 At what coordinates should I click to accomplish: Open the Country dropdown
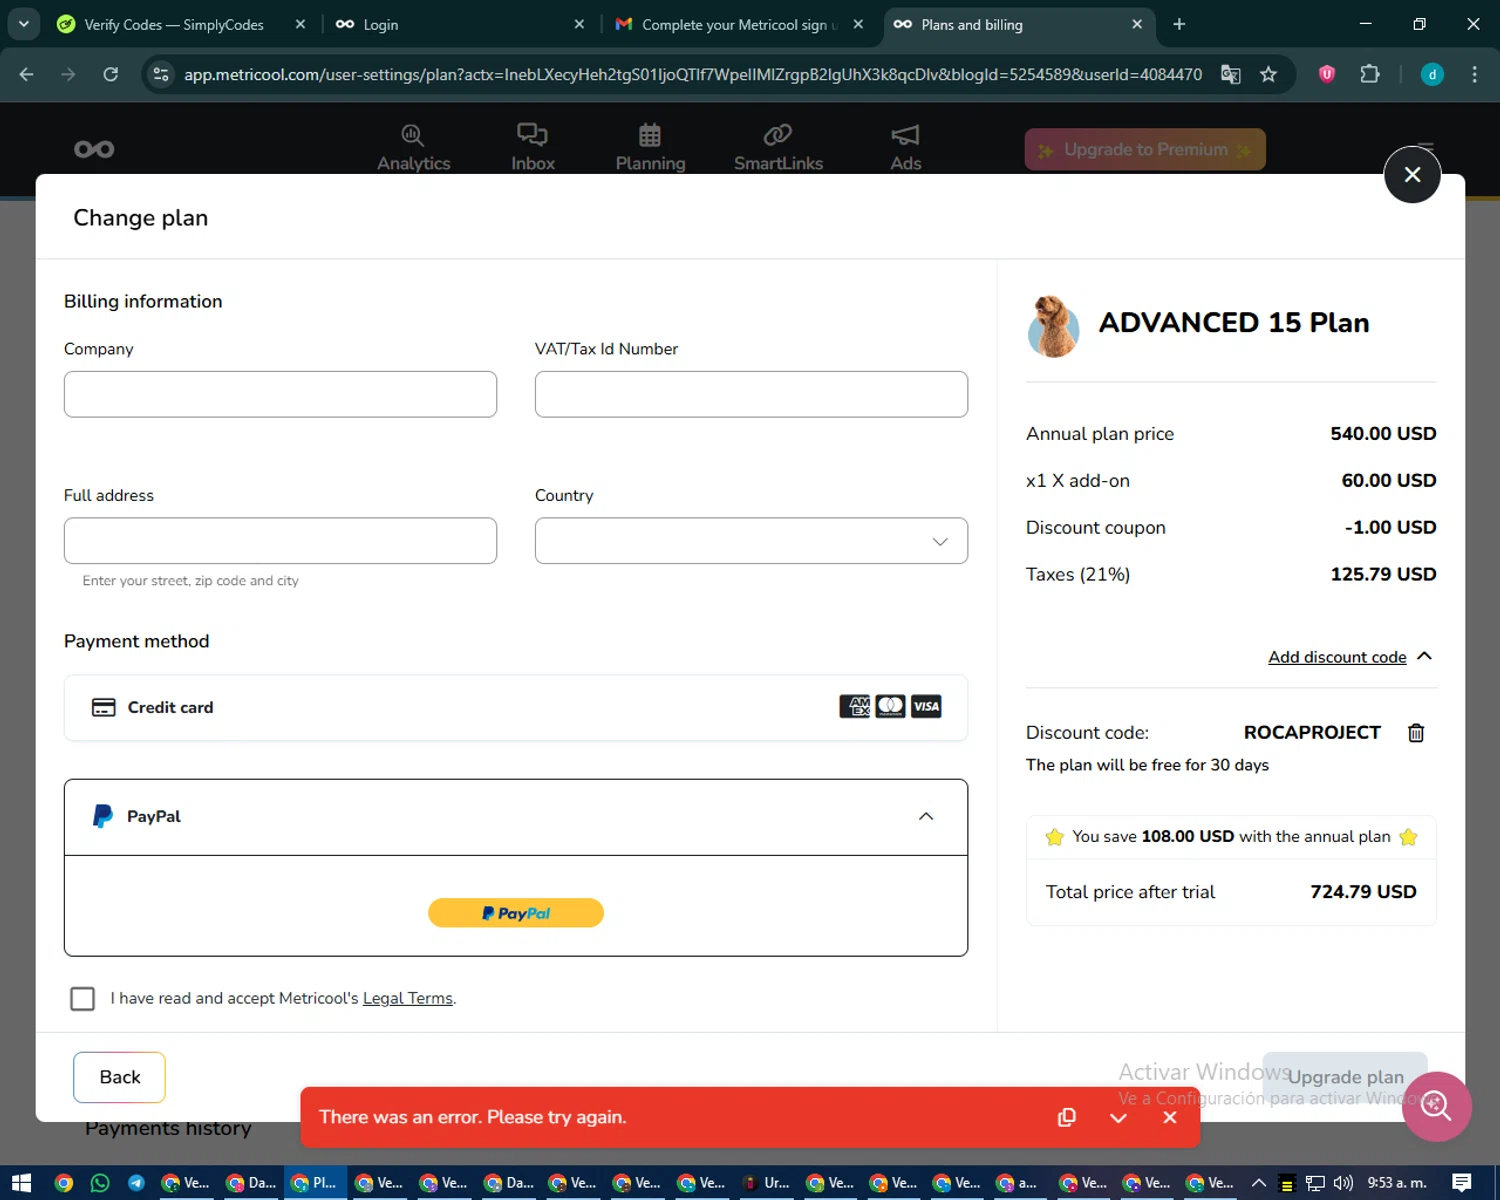coord(751,541)
